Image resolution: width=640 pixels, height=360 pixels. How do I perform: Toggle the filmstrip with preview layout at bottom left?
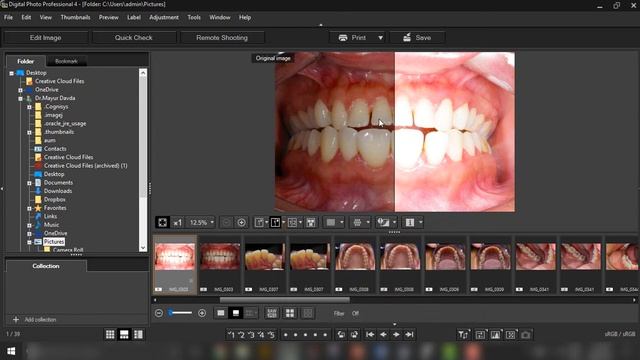coord(124,335)
